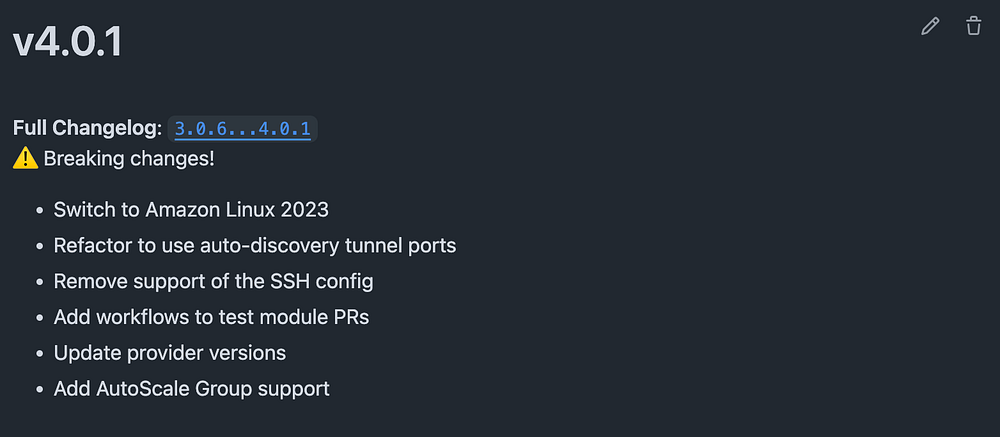
Task: Delete the release with the trash icon
Action: [x=973, y=26]
